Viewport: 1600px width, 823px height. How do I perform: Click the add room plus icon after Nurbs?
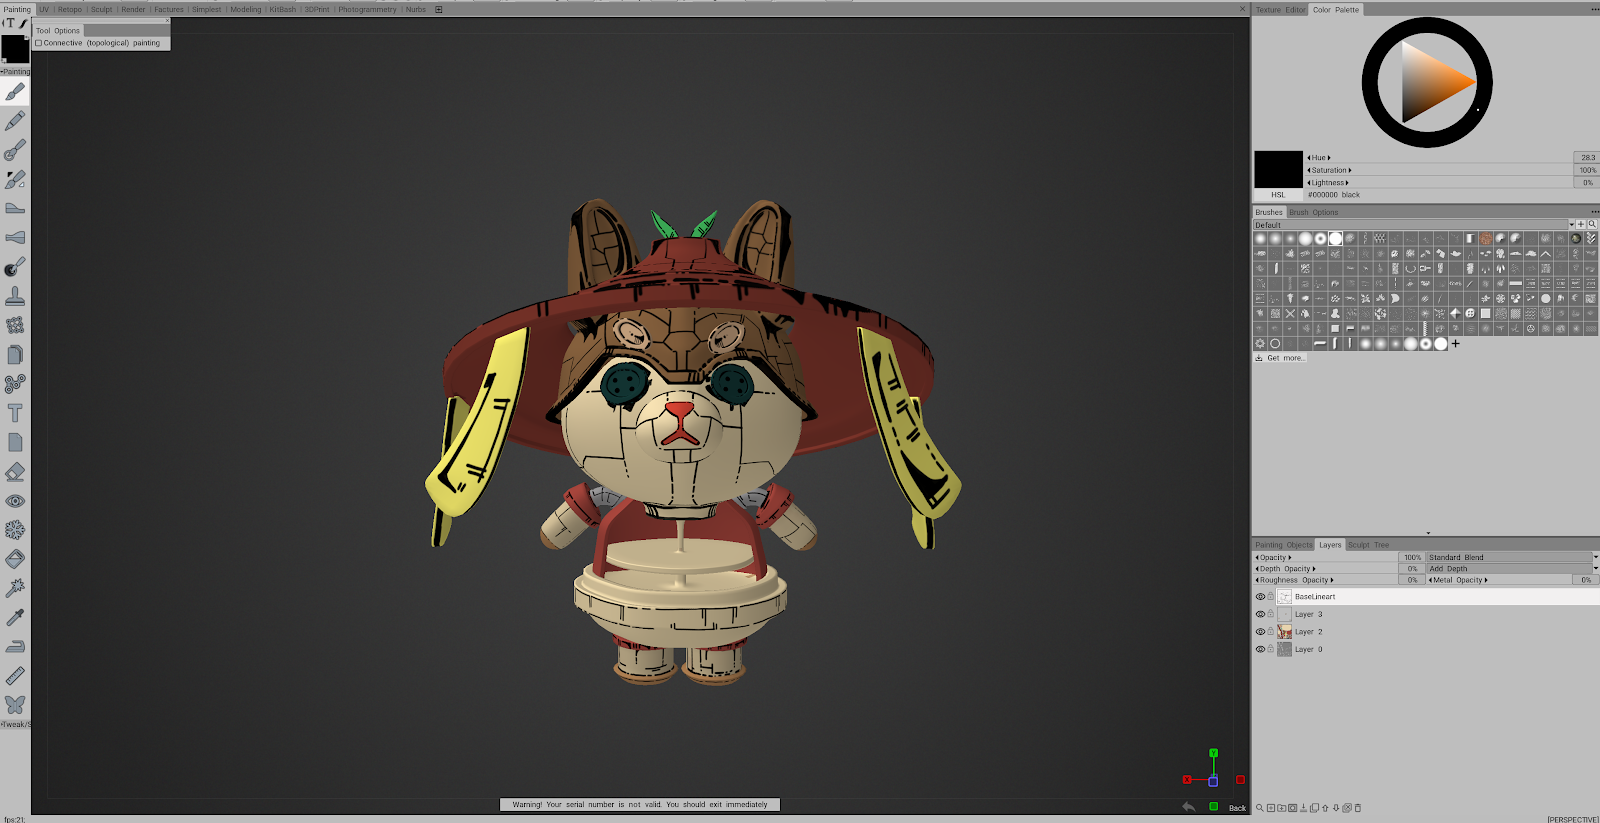pos(438,9)
